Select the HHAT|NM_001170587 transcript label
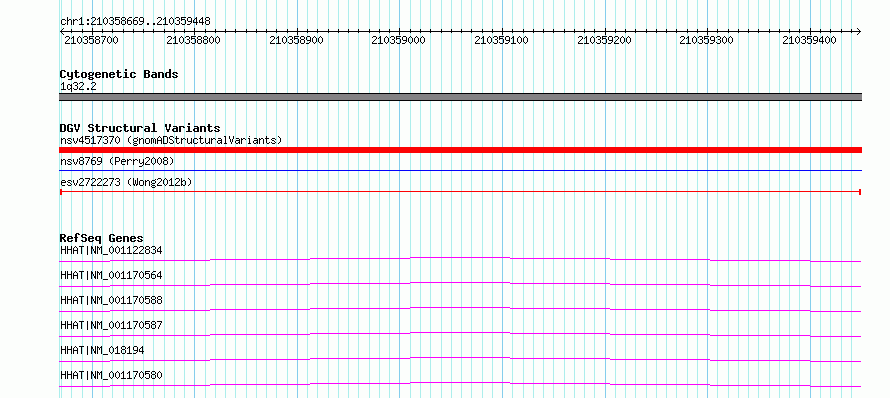The width and height of the screenshot is (890, 398). point(111,325)
